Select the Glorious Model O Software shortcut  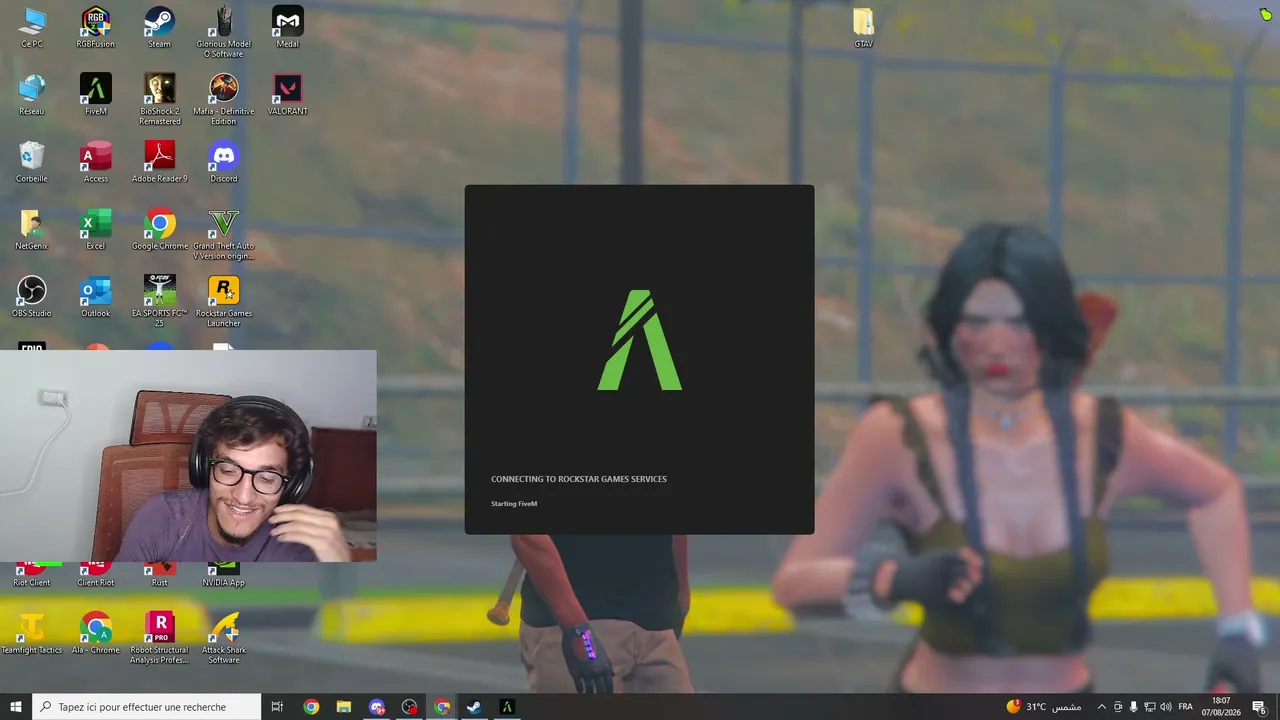224,32
